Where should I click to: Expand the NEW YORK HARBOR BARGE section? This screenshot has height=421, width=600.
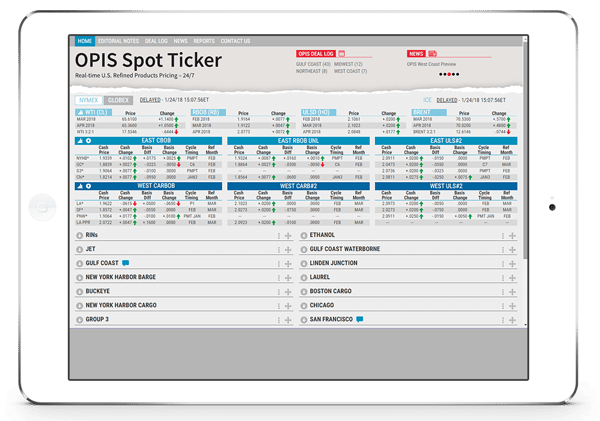[80, 277]
